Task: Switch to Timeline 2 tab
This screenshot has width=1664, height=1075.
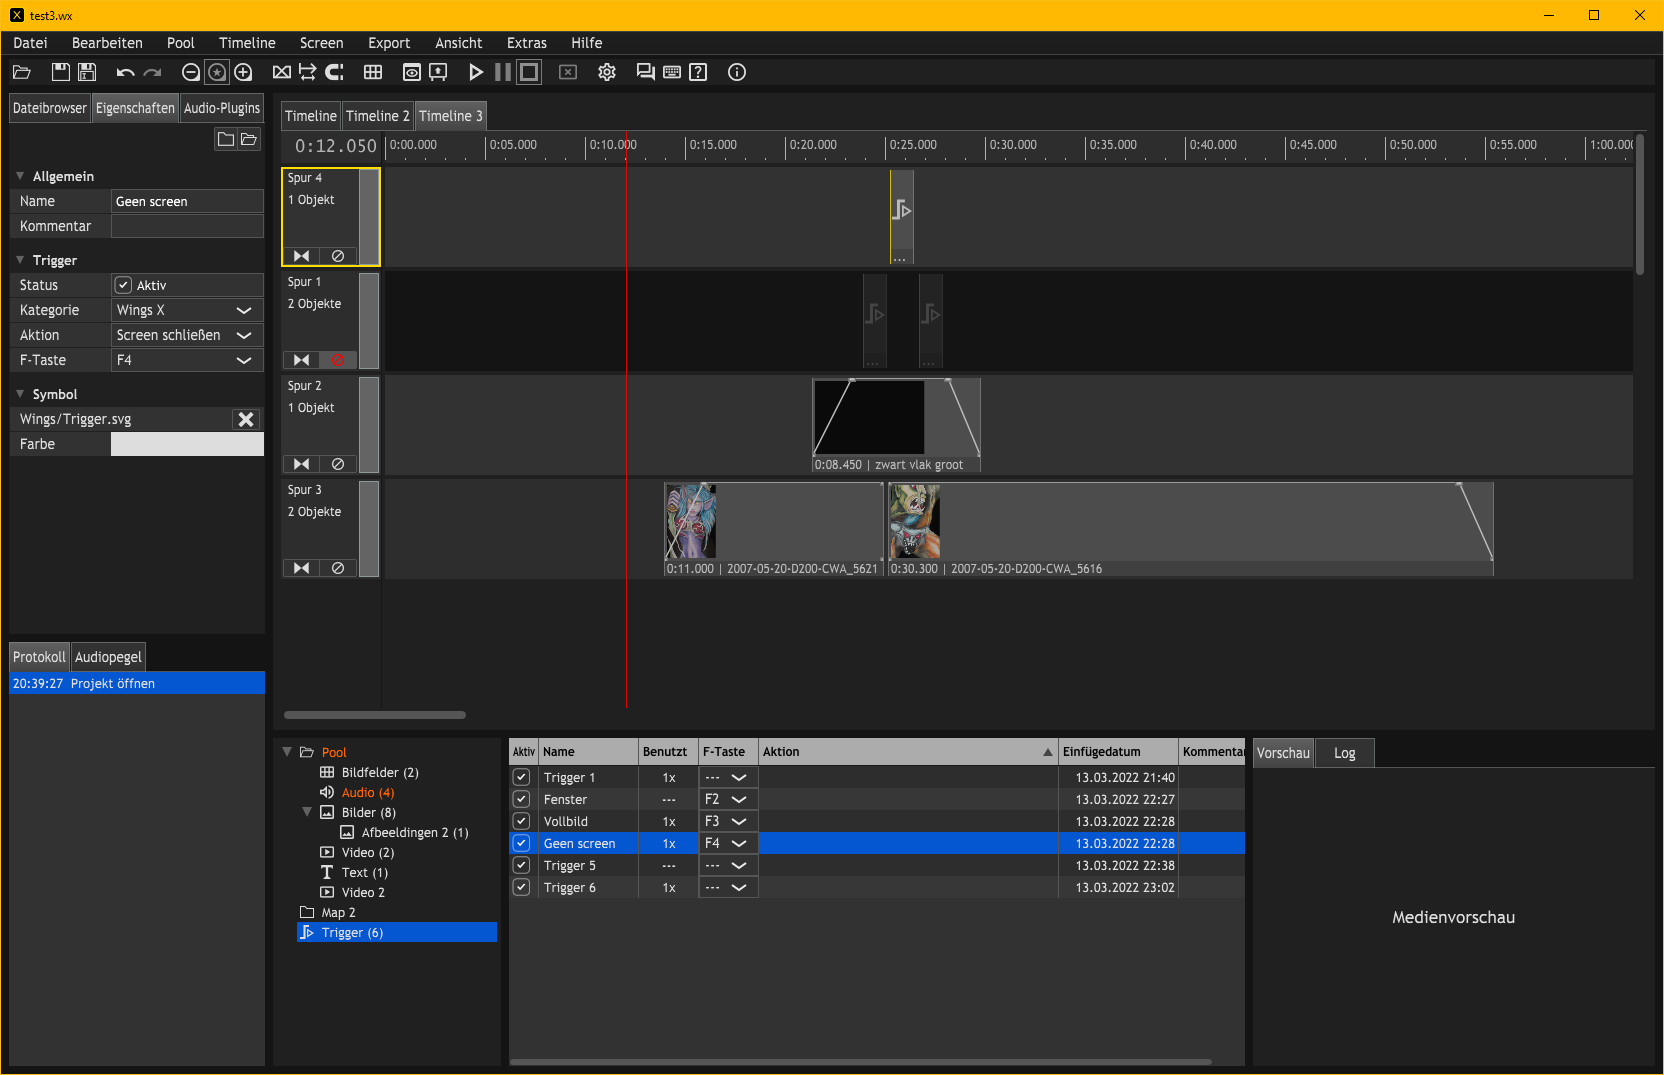Action: [378, 116]
